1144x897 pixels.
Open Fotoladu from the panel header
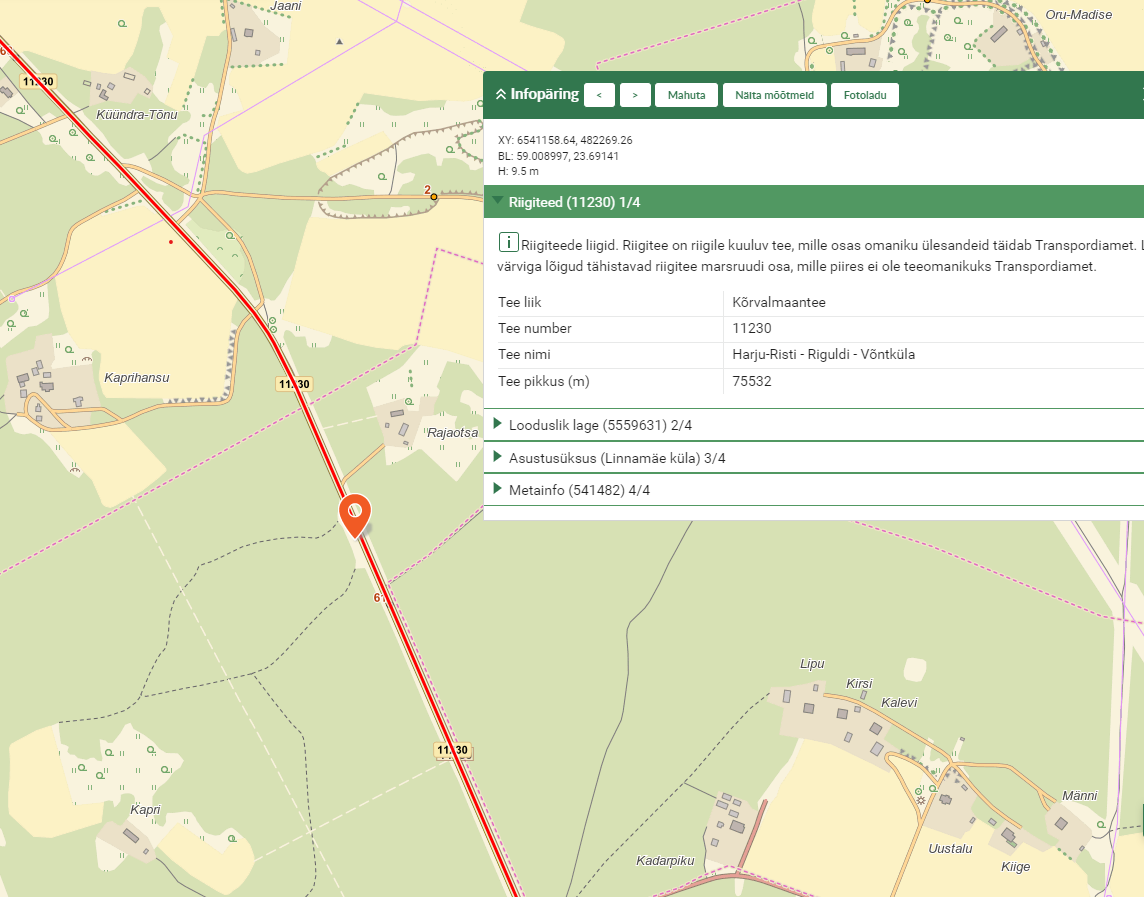(864, 95)
